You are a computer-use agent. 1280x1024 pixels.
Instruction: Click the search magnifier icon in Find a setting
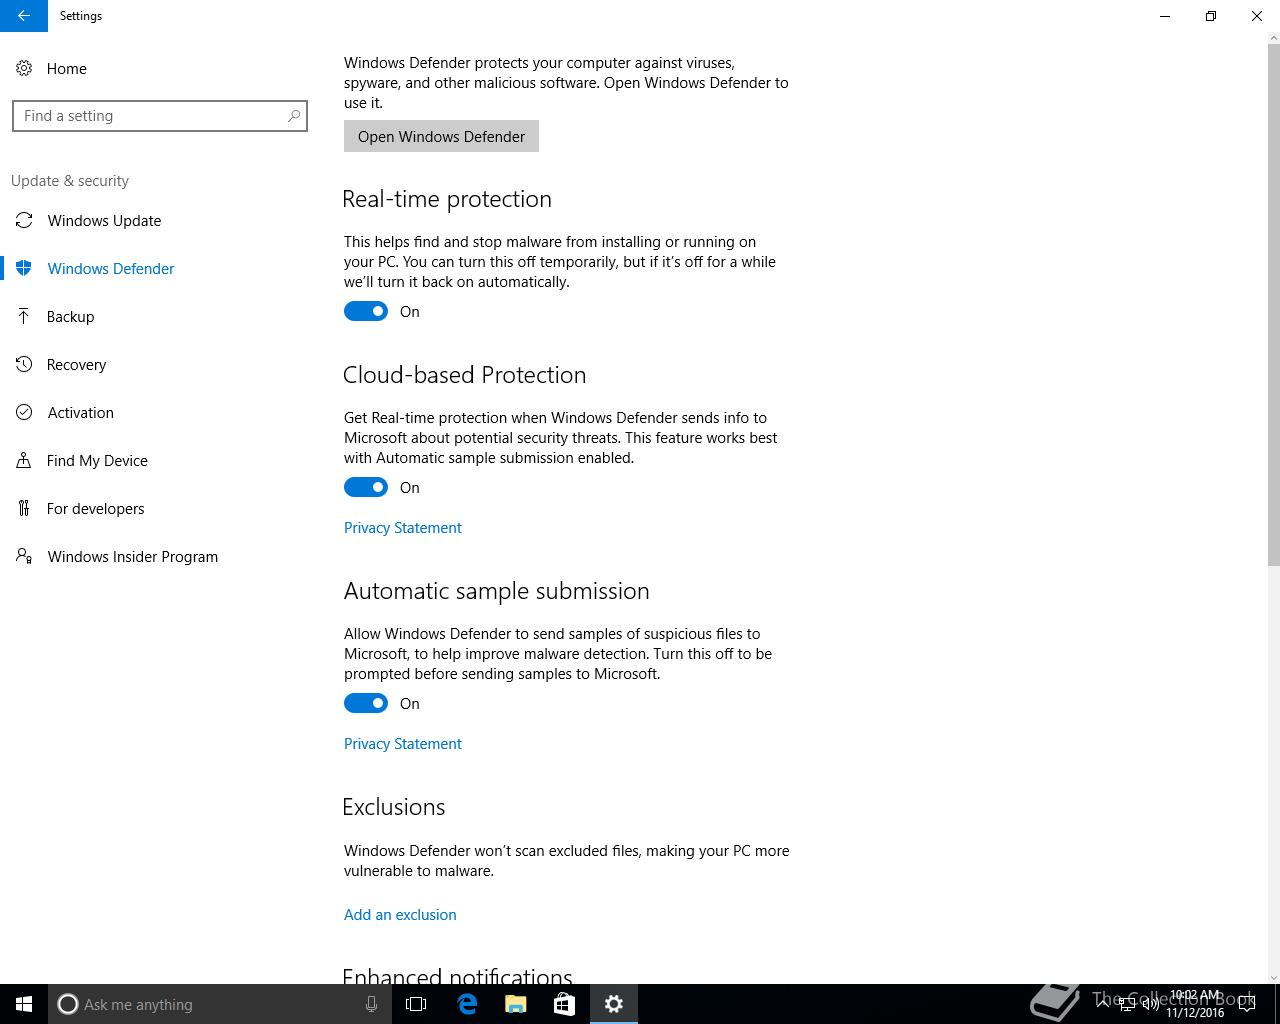(294, 116)
